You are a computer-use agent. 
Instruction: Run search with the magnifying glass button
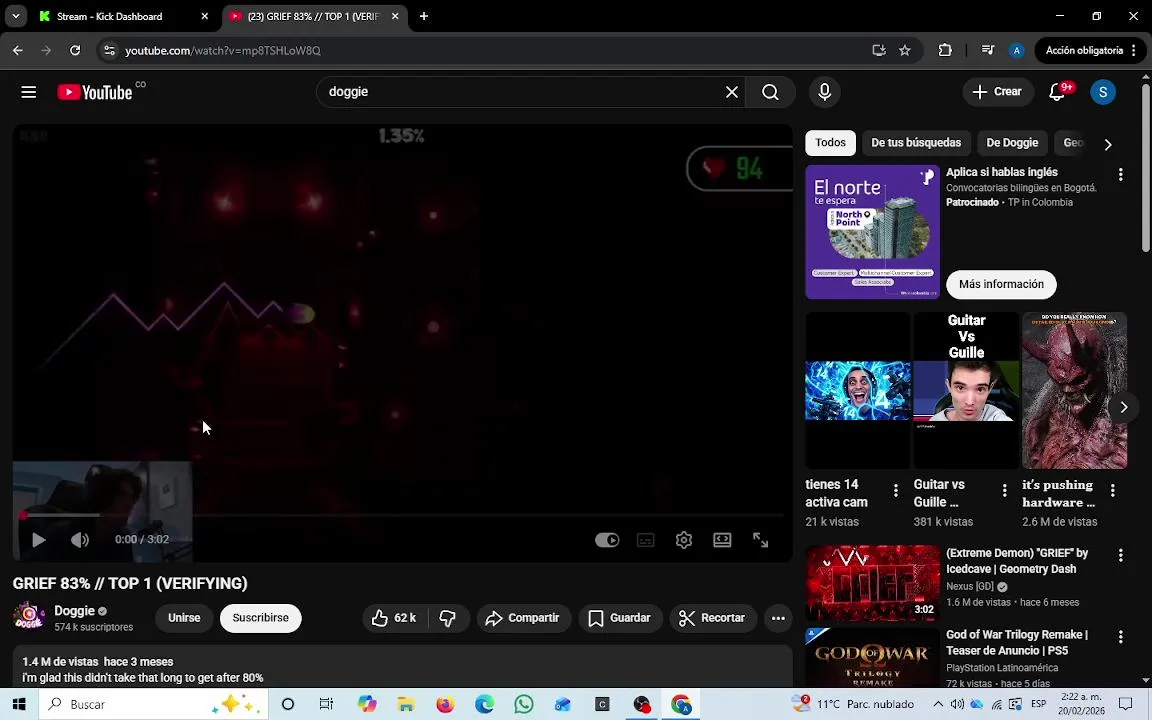(770, 92)
